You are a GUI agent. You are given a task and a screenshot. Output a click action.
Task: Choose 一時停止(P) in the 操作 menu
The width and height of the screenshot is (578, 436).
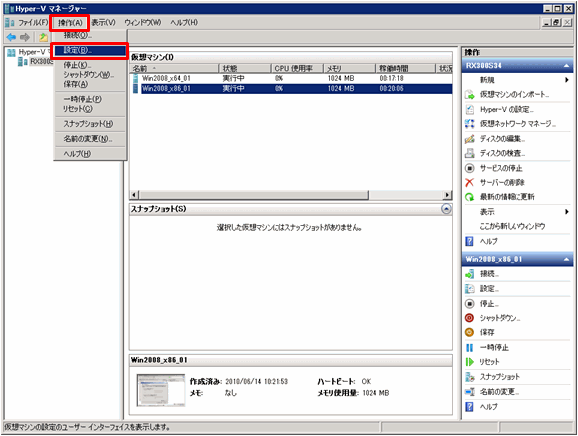coord(90,99)
